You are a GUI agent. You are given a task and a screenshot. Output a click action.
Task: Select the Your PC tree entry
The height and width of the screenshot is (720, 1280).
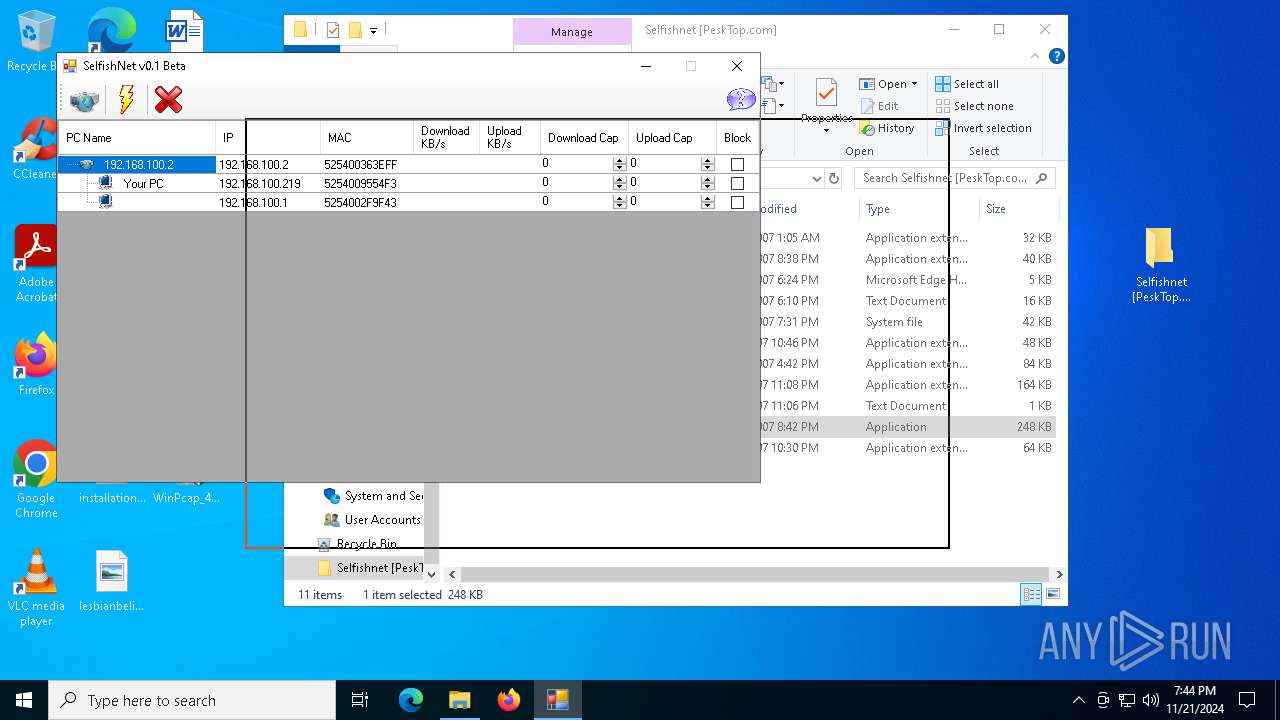[143, 184]
